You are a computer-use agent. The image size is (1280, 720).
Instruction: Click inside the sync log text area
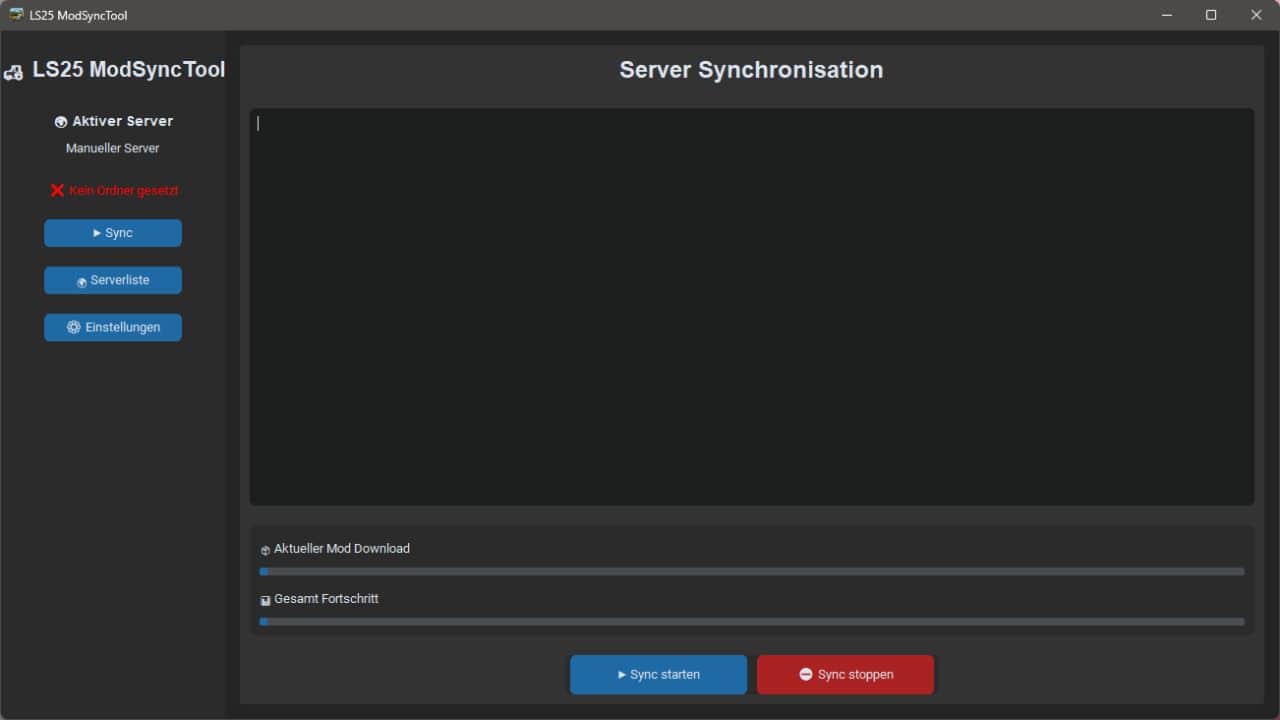pyautogui.click(x=752, y=306)
